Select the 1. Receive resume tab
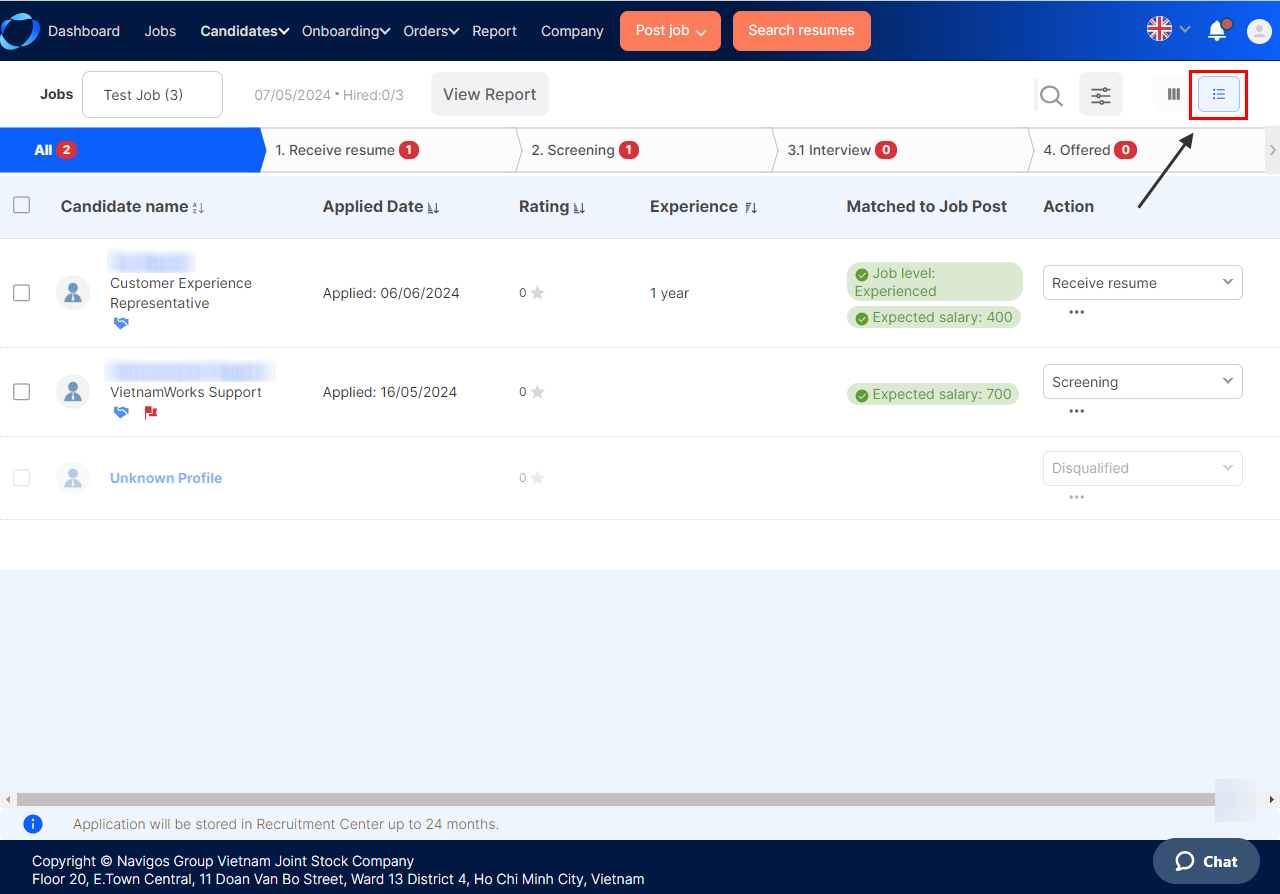 coord(390,150)
